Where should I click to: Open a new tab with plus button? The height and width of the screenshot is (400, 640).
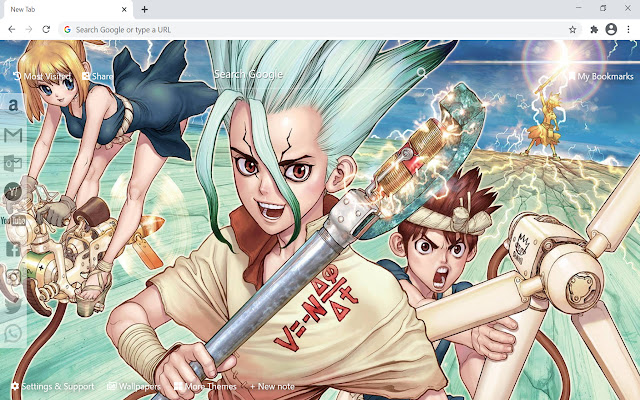click(x=144, y=9)
